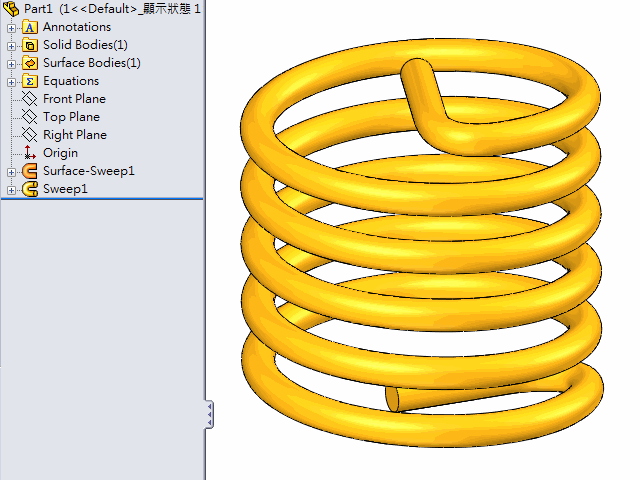Click the Sweep1 feature icon
Screen dimensions: 640x480
point(30,189)
